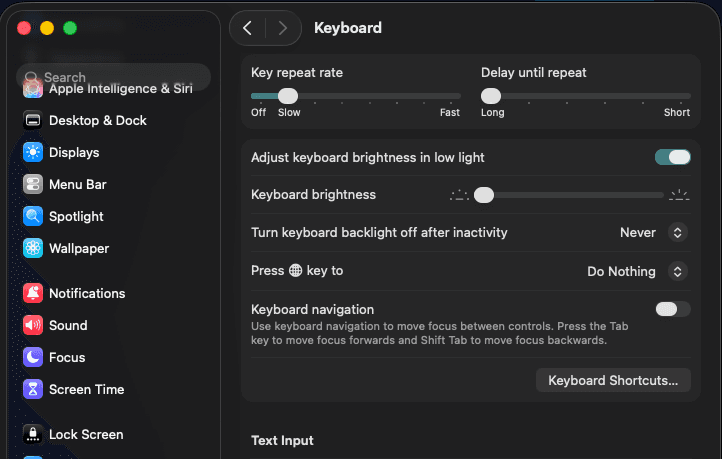This screenshot has width=722, height=459.
Task: Select the Menu Bar toggle icon
Action: click(x=33, y=185)
